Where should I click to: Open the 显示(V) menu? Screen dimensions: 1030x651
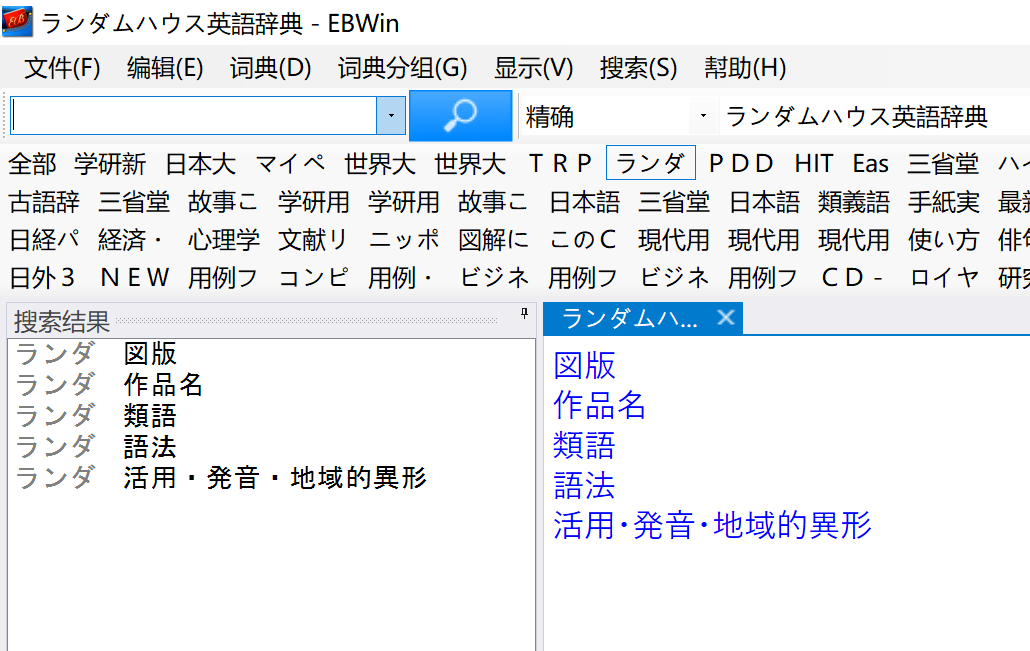tap(533, 68)
